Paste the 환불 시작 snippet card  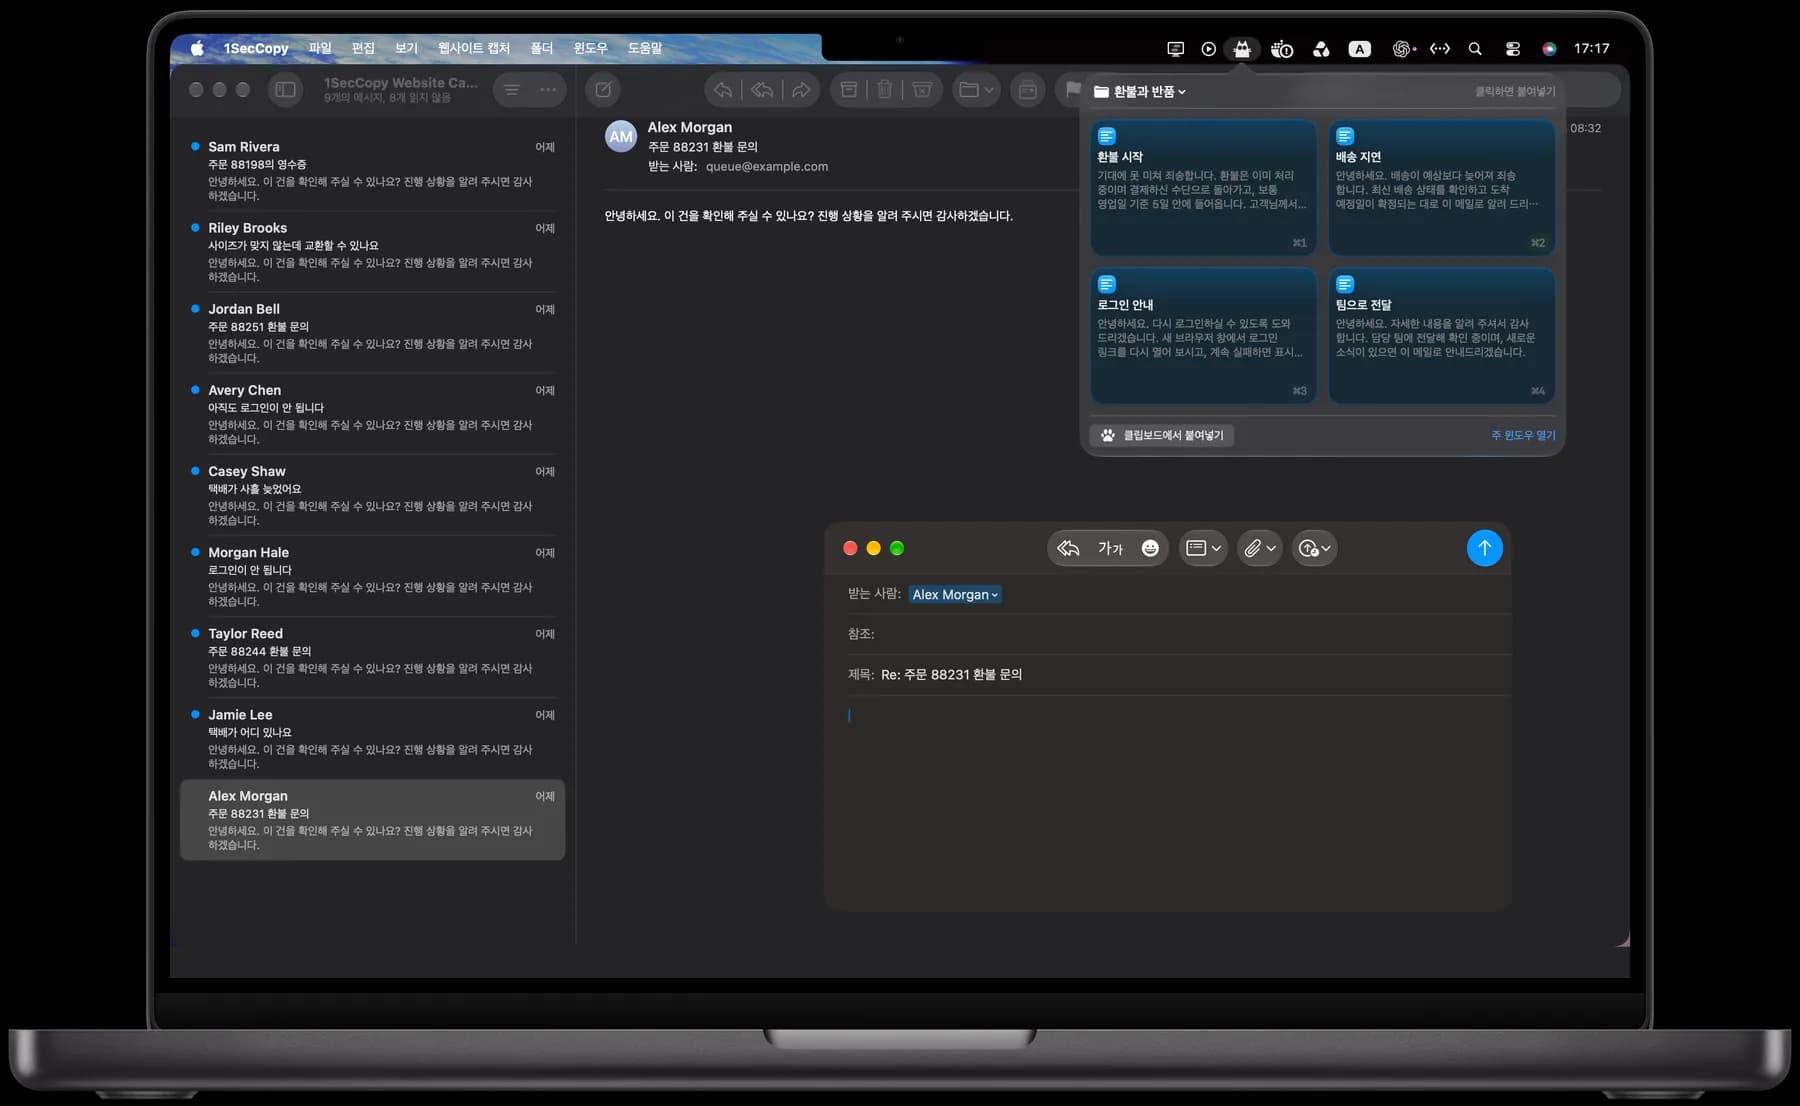point(1203,188)
